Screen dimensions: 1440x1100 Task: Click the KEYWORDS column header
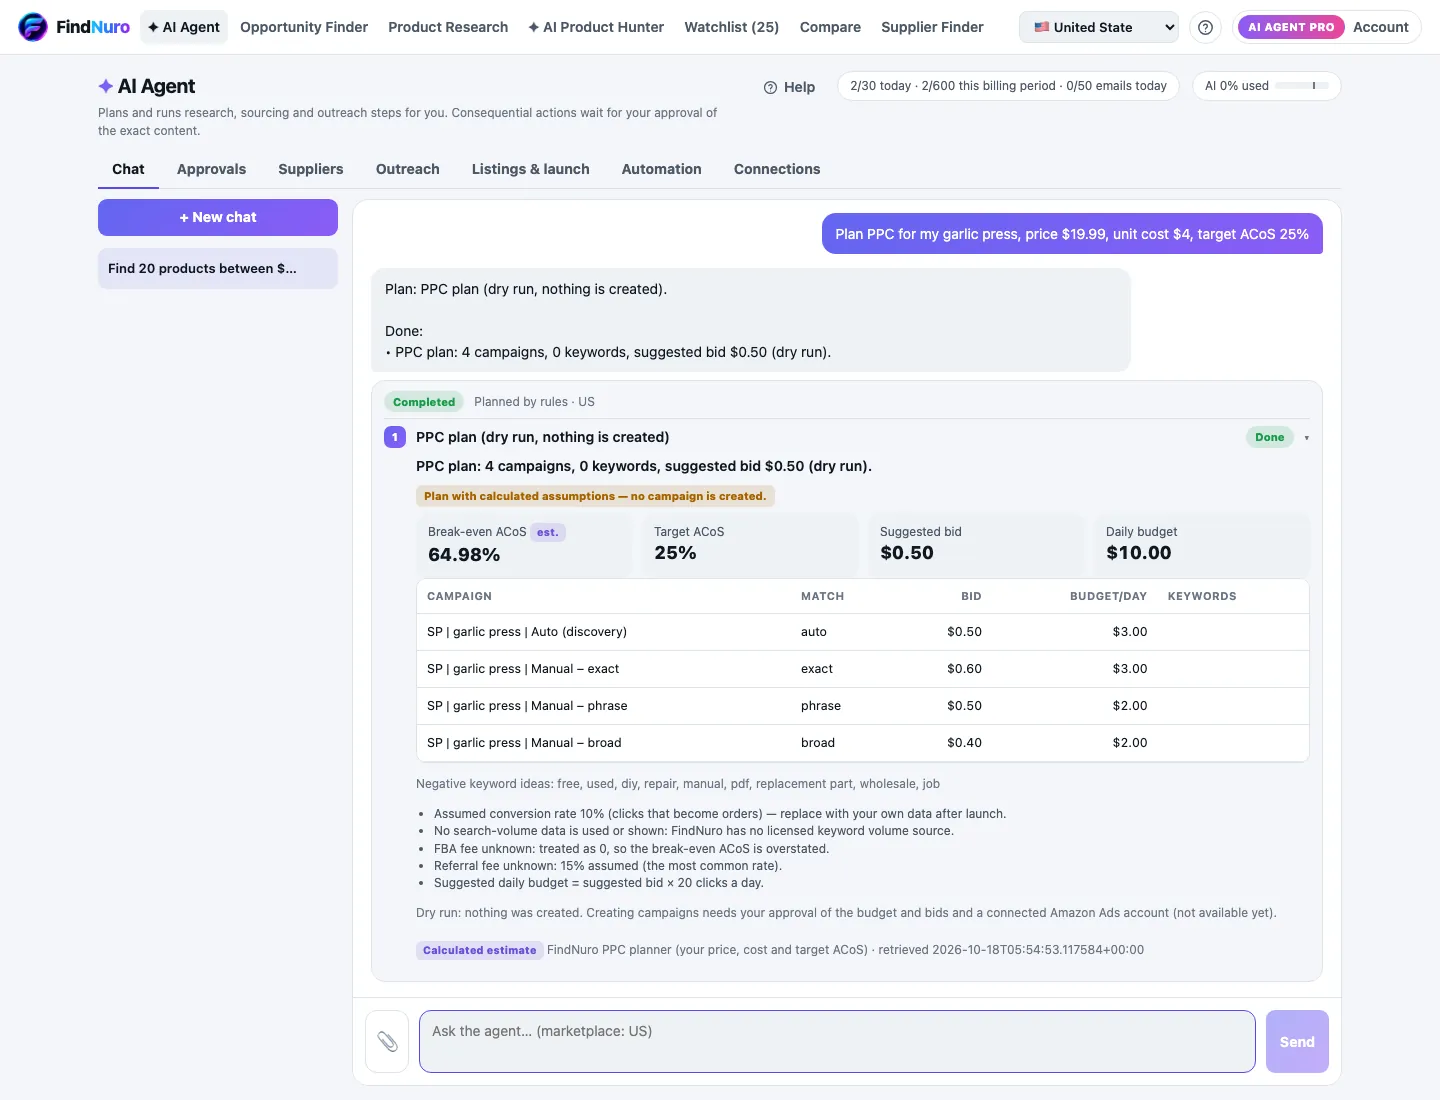[1202, 596]
